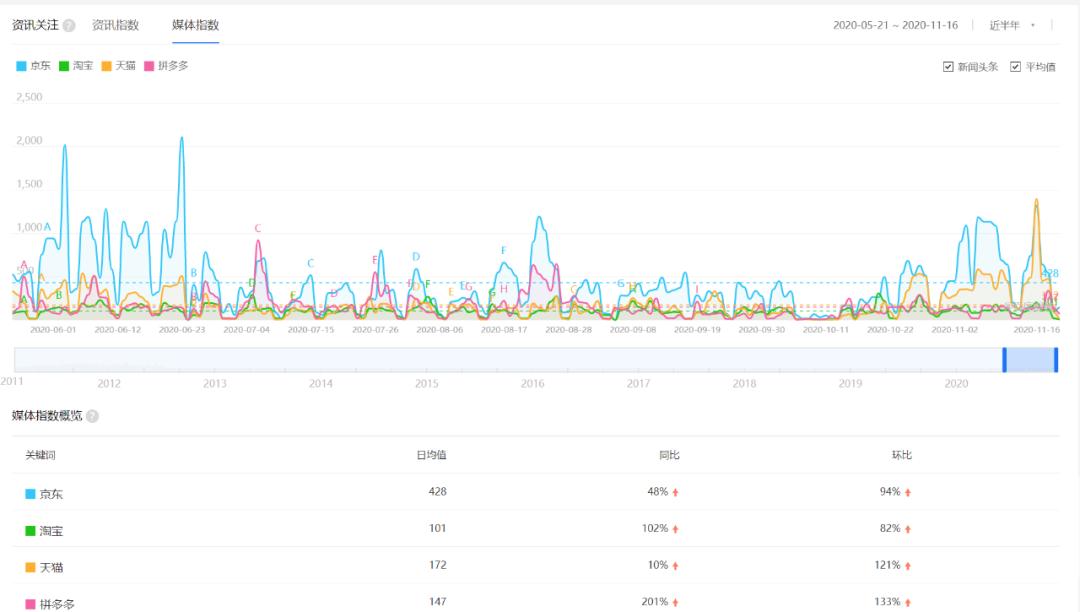Open help icon beside 媒体指数概览

[x=92, y=416]
